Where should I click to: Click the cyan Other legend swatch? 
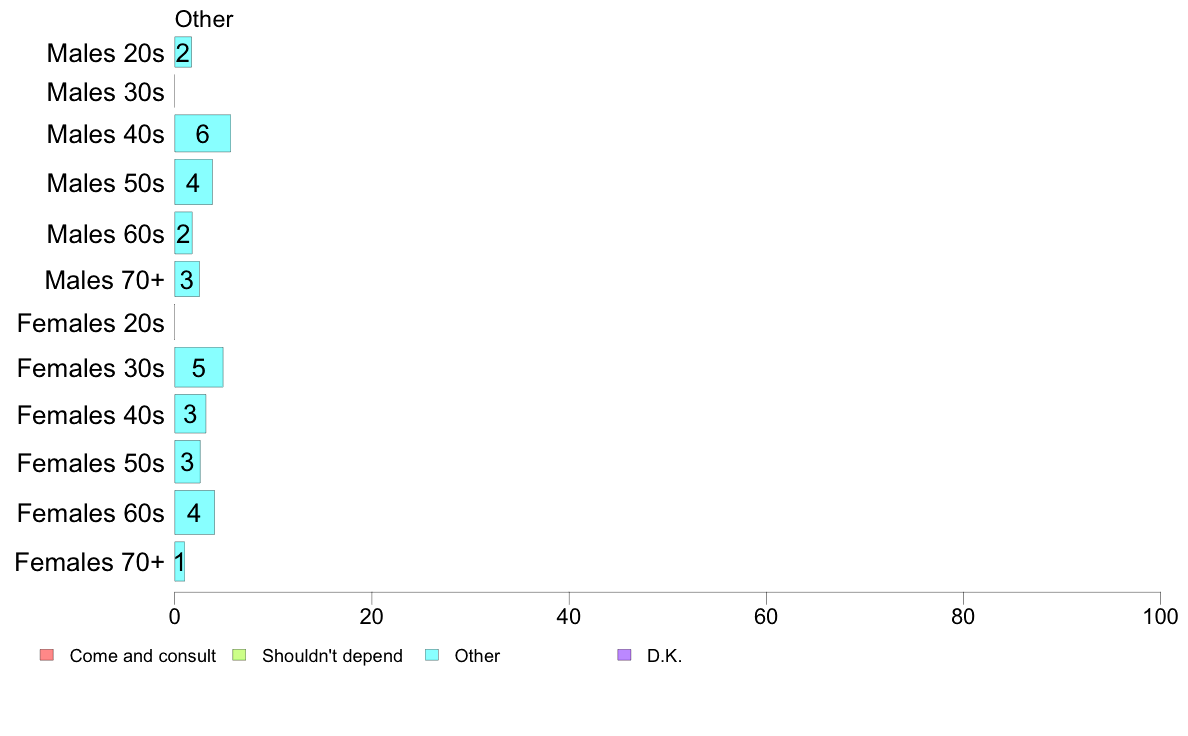pyautogui.click(x=432, y=655)
